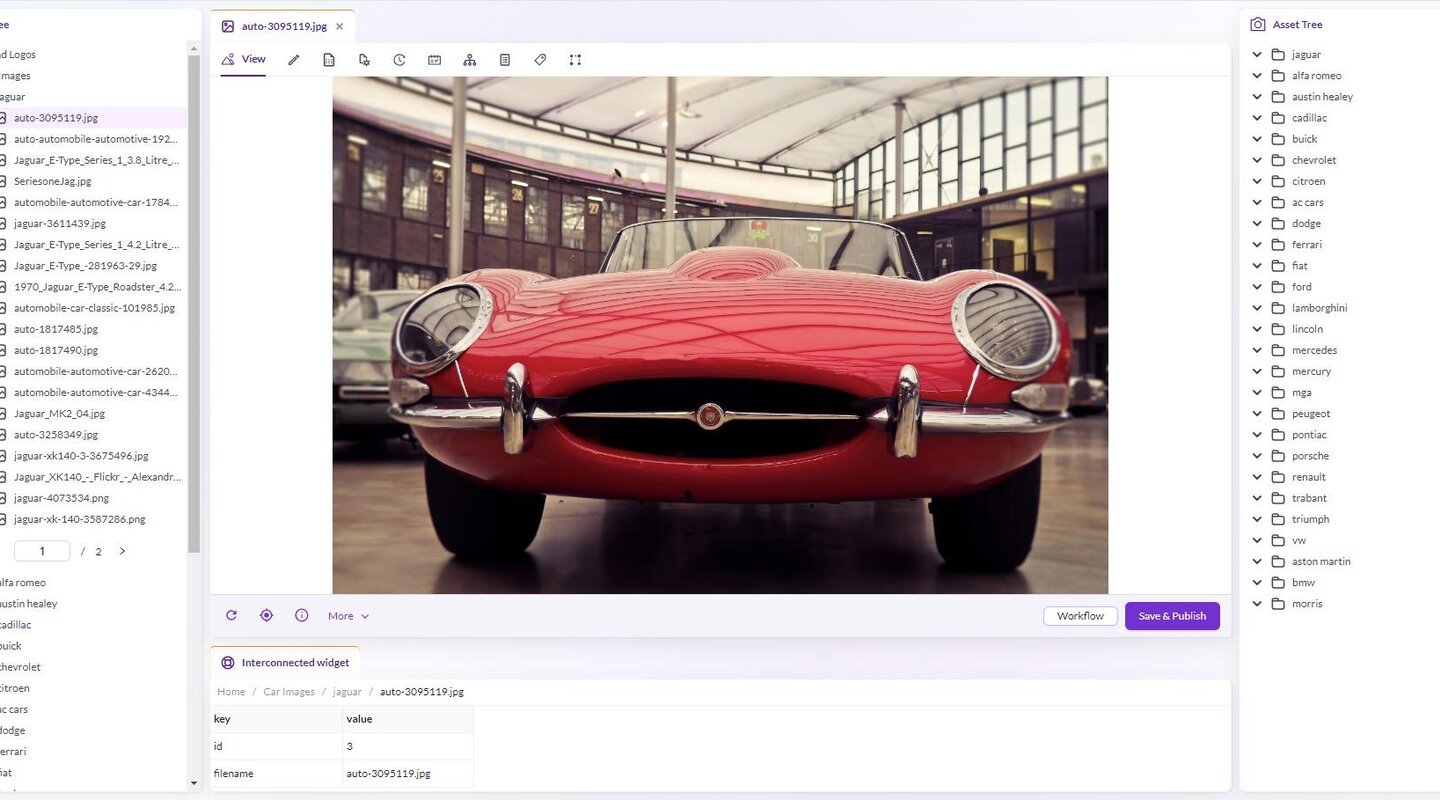Open the More dropdown menu
Viewport: 1440px width, 800px height.
tap(348, 616)
